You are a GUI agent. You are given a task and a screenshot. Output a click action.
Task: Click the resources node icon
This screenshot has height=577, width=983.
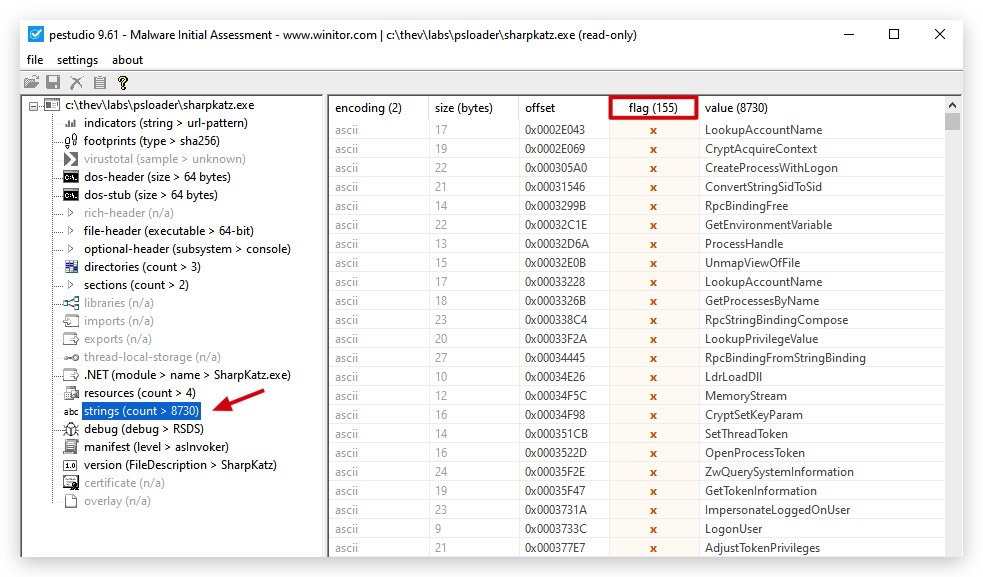tap(71, 393)
